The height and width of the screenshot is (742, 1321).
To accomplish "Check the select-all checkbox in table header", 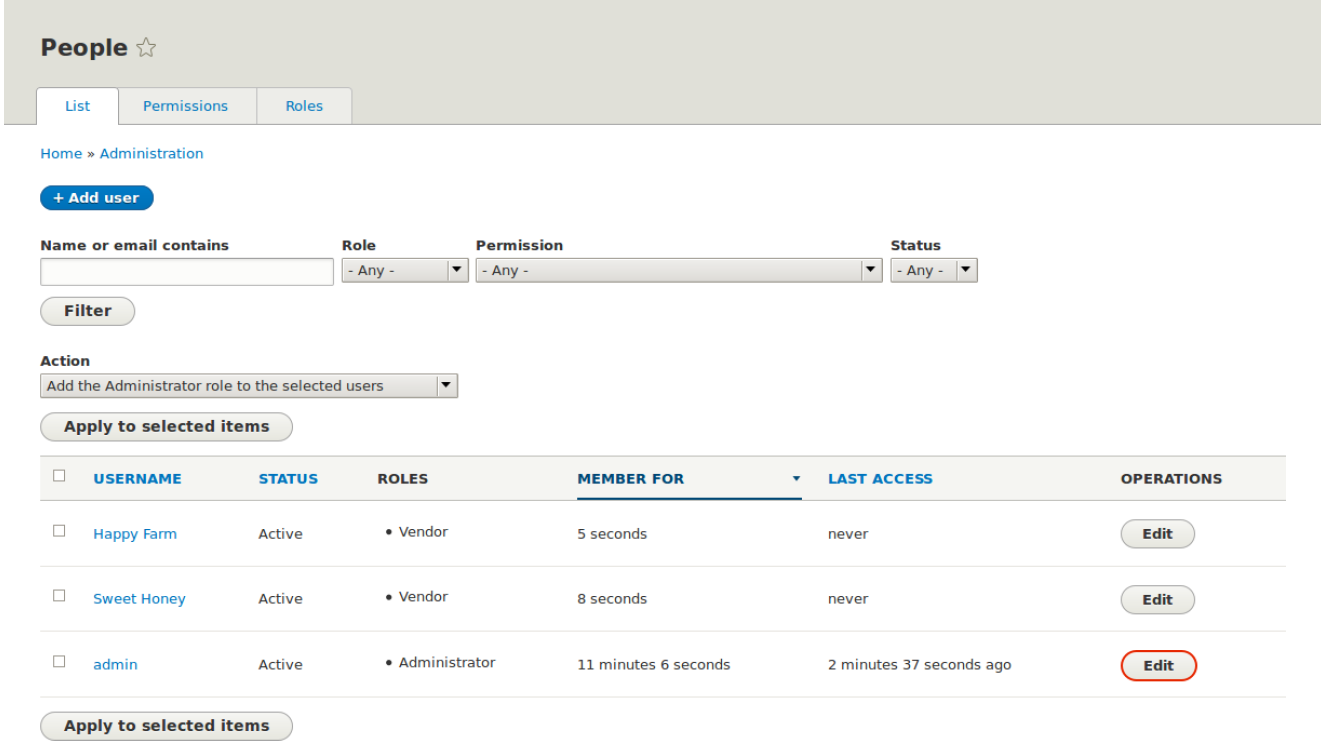I will coord(58,474).
